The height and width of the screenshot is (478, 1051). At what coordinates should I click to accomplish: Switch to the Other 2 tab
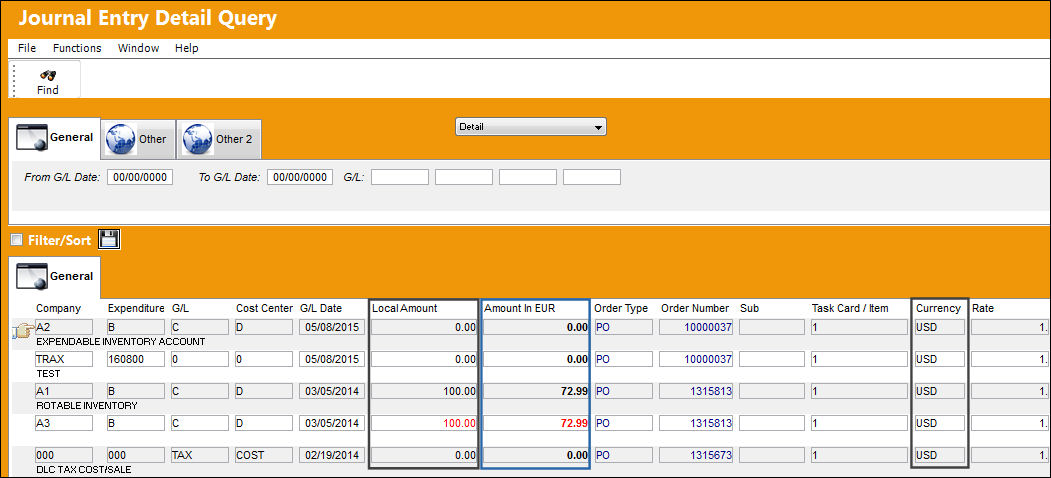coord(219,139)
